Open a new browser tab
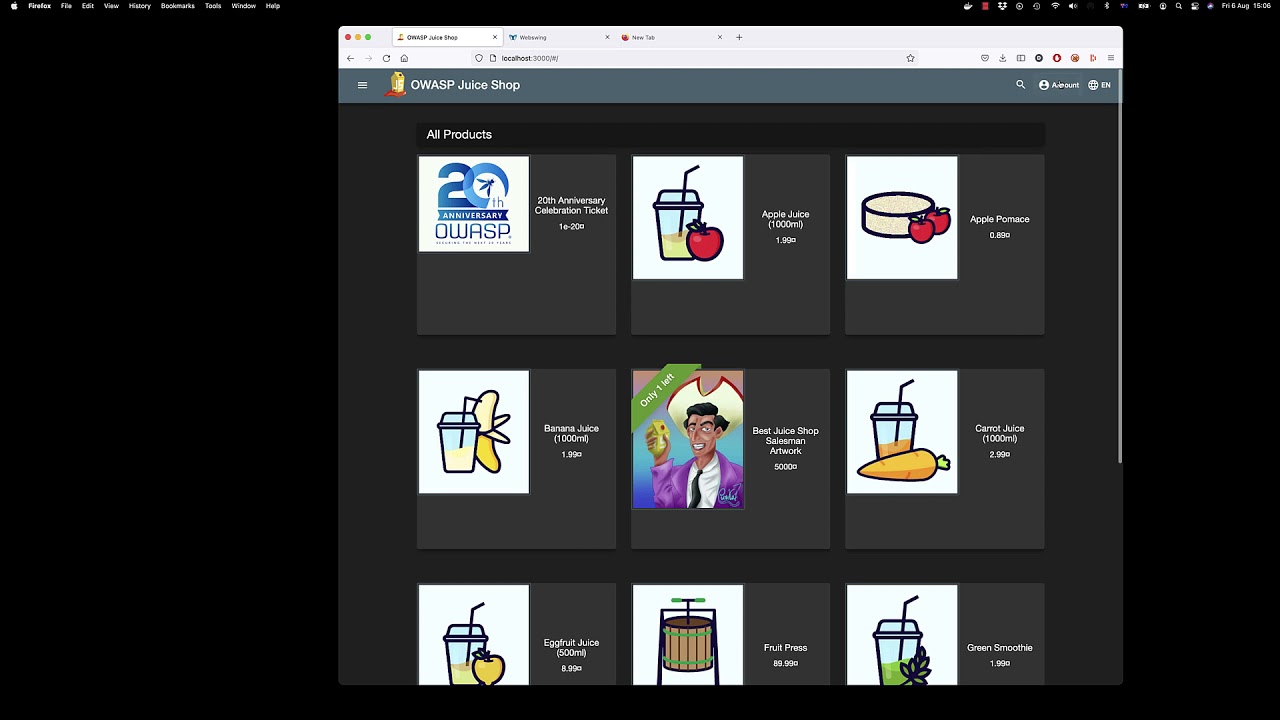Viewport: 1280px width, 720px height. tap(739, 37)
